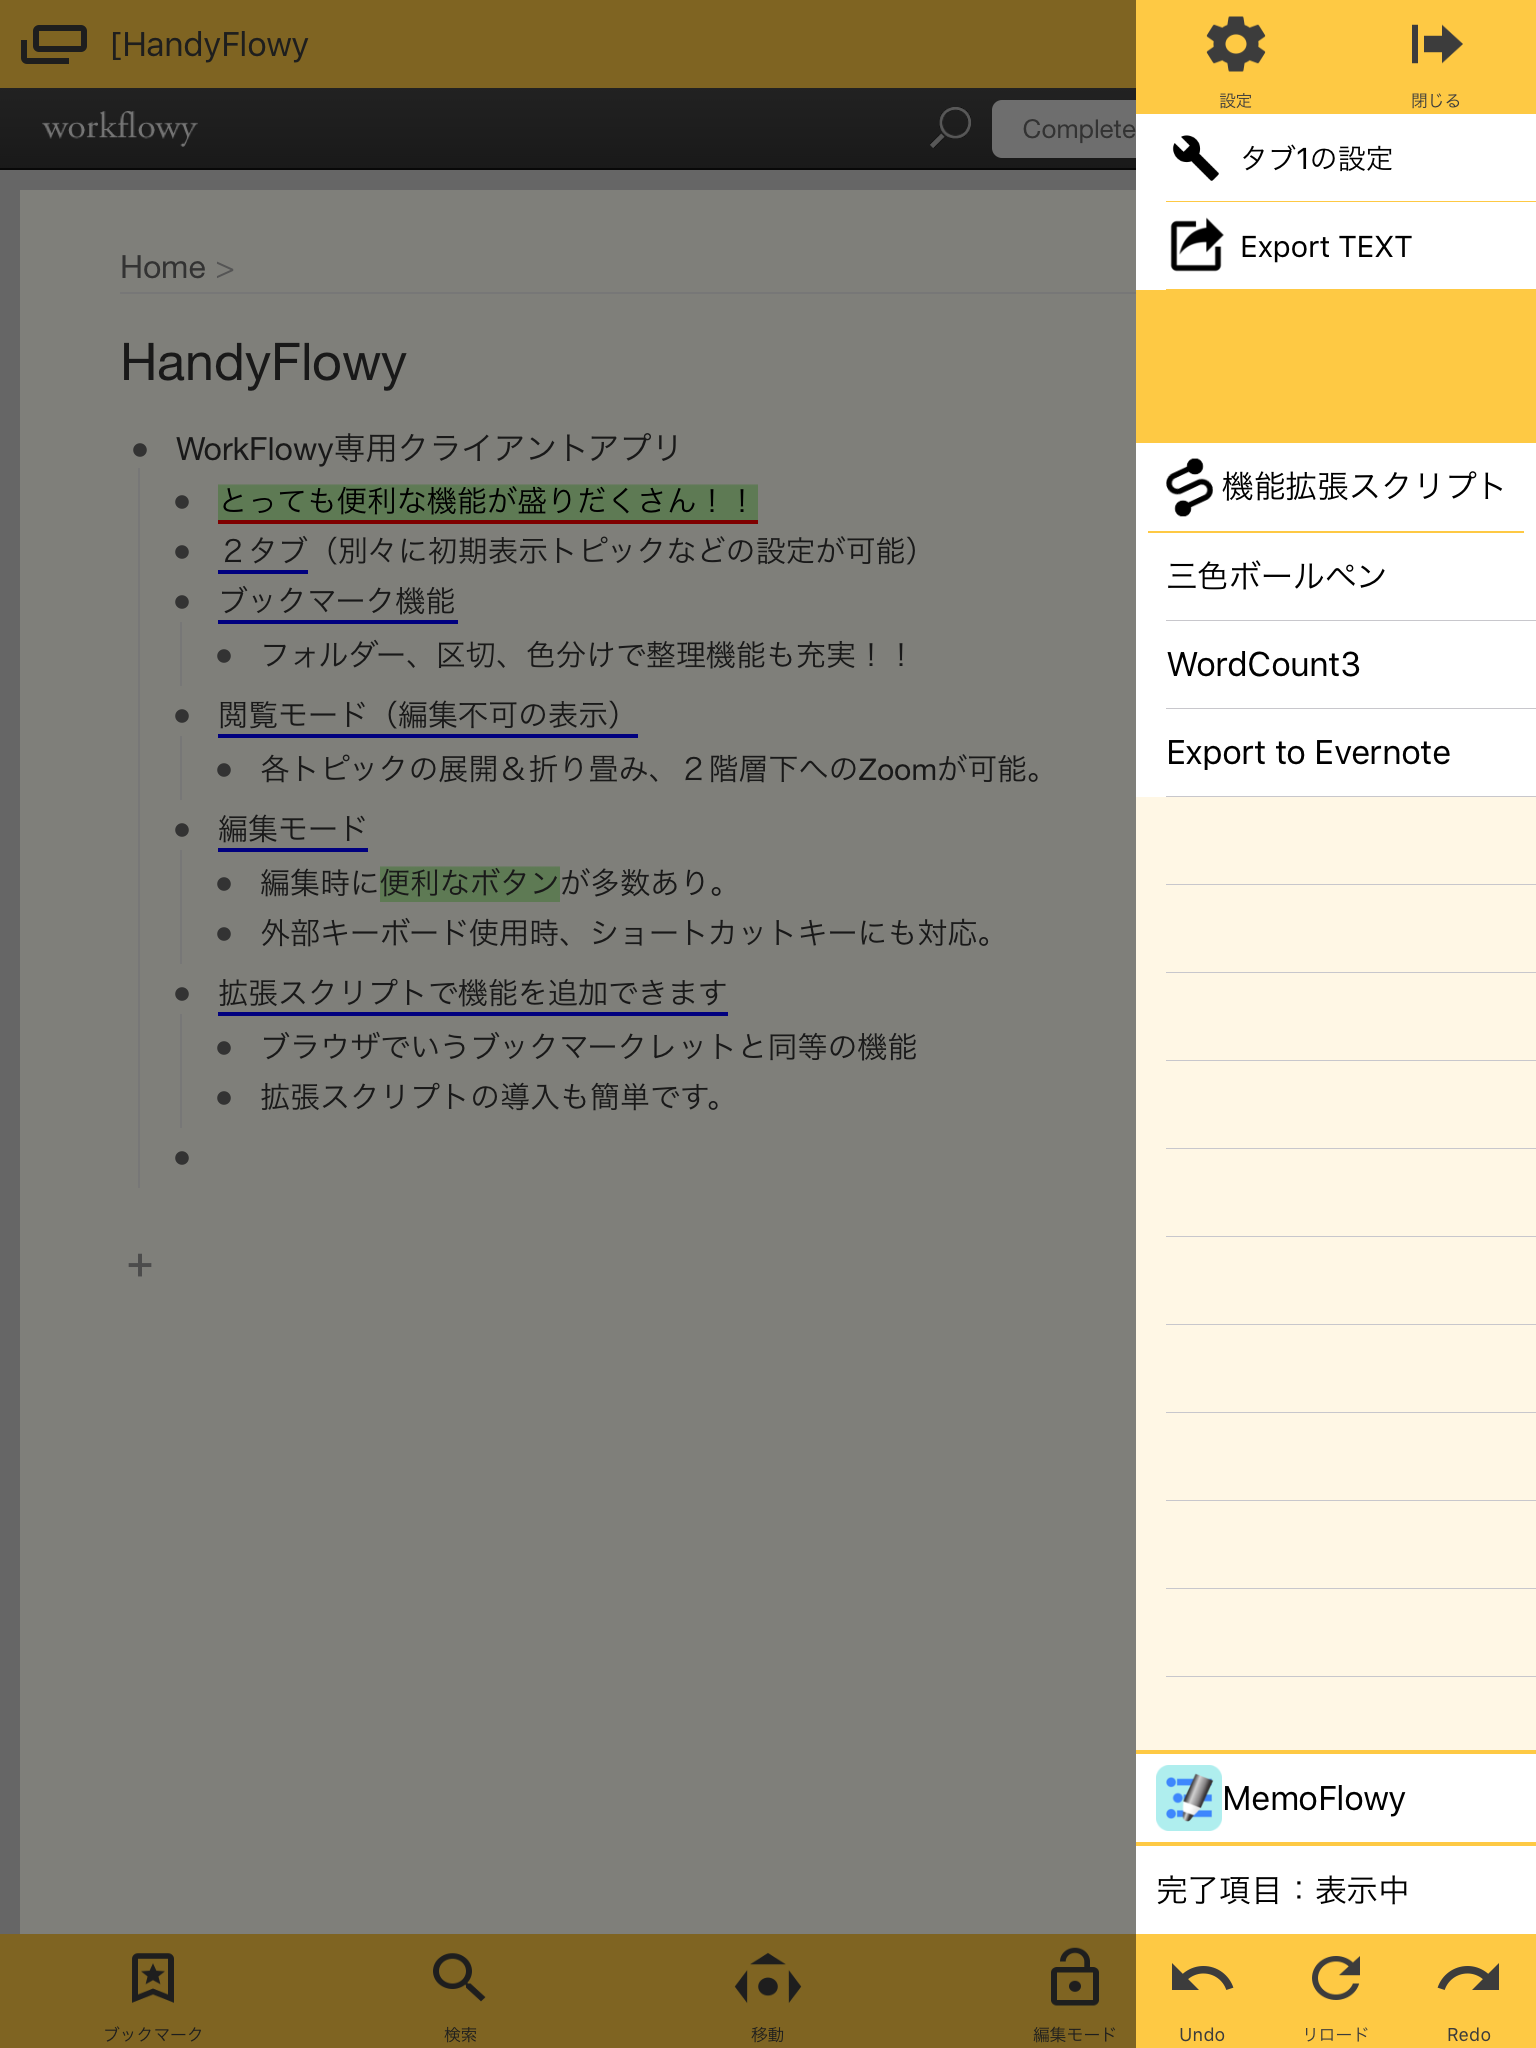The width and height of the screenshot is (1536, 2048).
Task: Open MemoFlowy from the panel
Action: click(x=1336, y=1798)
